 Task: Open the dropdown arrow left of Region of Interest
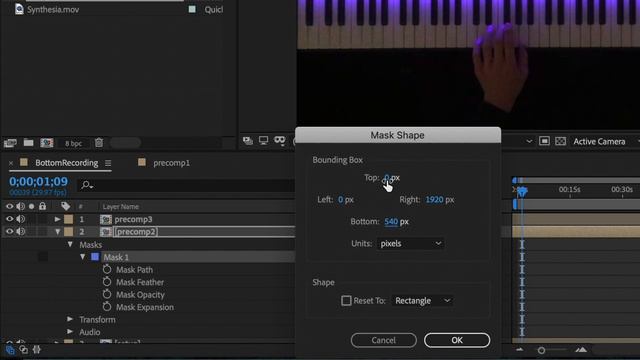529,141
